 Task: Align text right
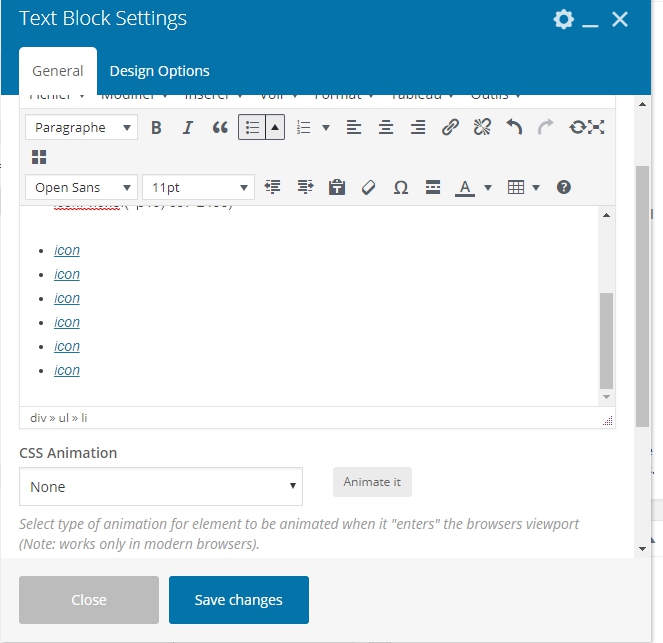tap(418, 127)
